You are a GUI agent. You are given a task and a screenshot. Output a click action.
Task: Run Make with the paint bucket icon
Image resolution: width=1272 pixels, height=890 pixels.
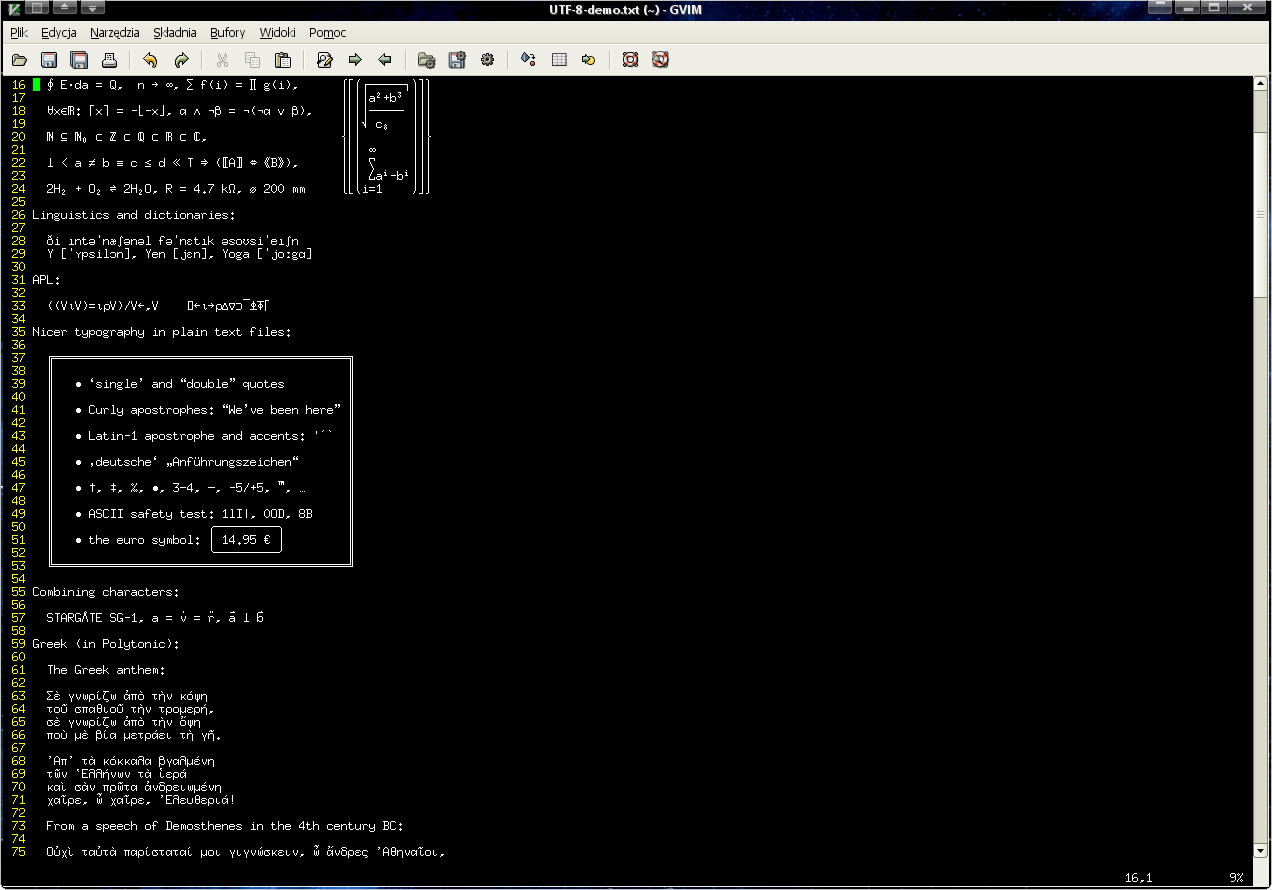click(x=528, y=59)
